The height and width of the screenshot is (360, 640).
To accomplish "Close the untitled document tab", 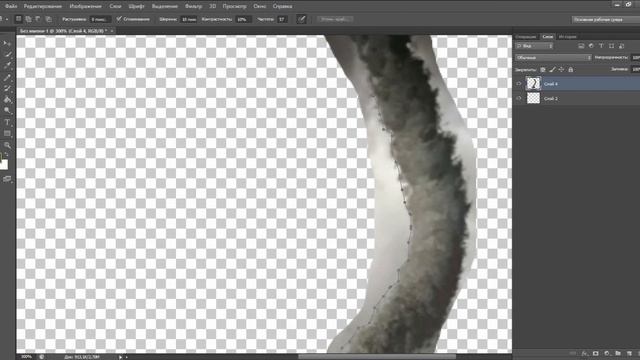I will (112, 31).
